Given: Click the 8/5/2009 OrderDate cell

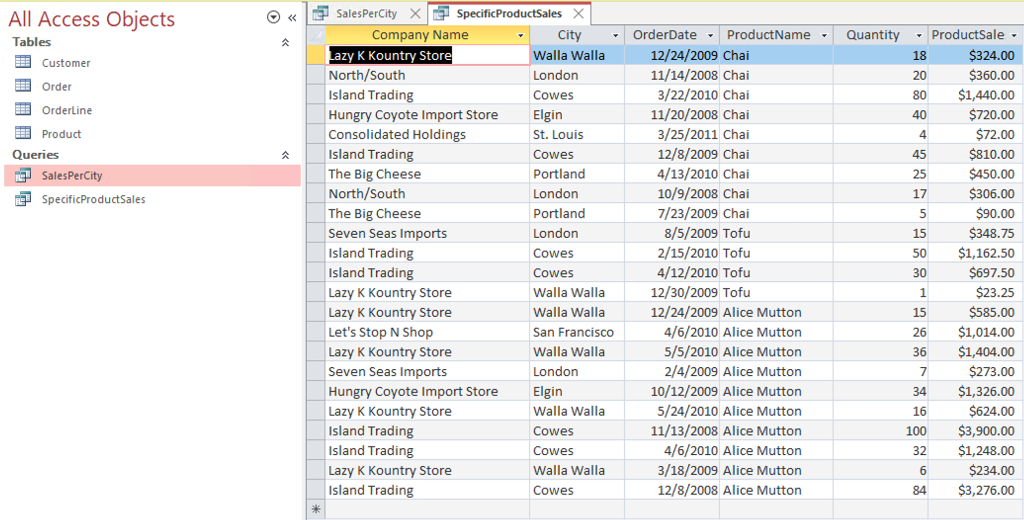Looking at the screenshot, I should (672, 233).
